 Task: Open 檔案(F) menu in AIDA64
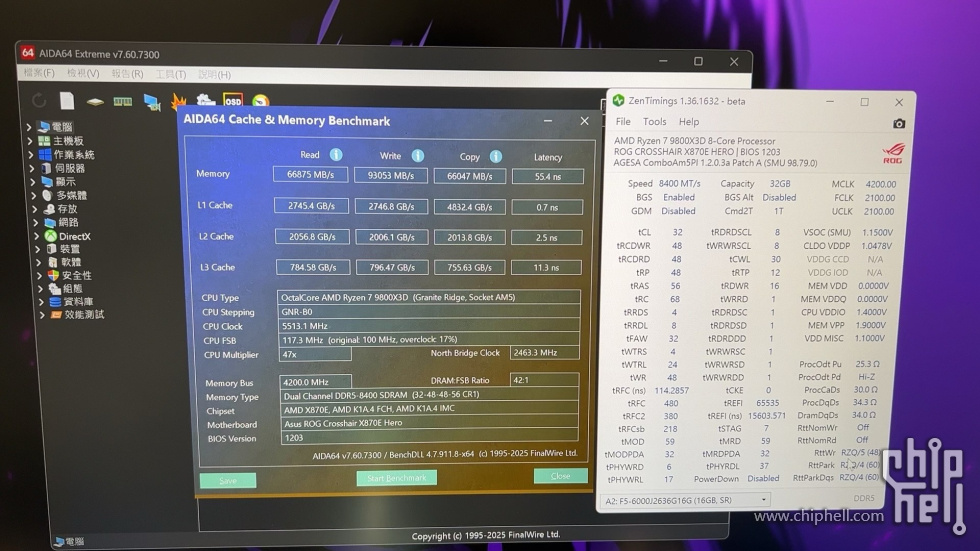click(x=39, y=73)
